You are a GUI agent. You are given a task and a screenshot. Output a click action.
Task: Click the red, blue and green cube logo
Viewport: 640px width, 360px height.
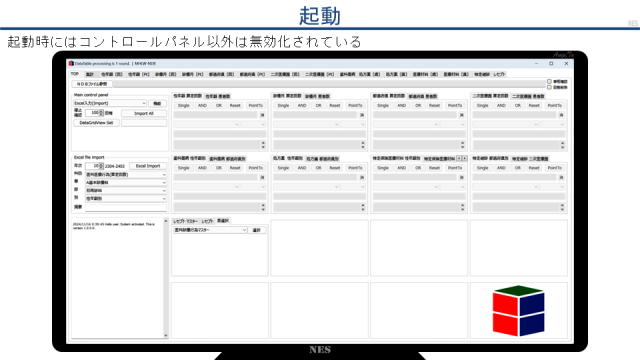(x=518, y=311)
